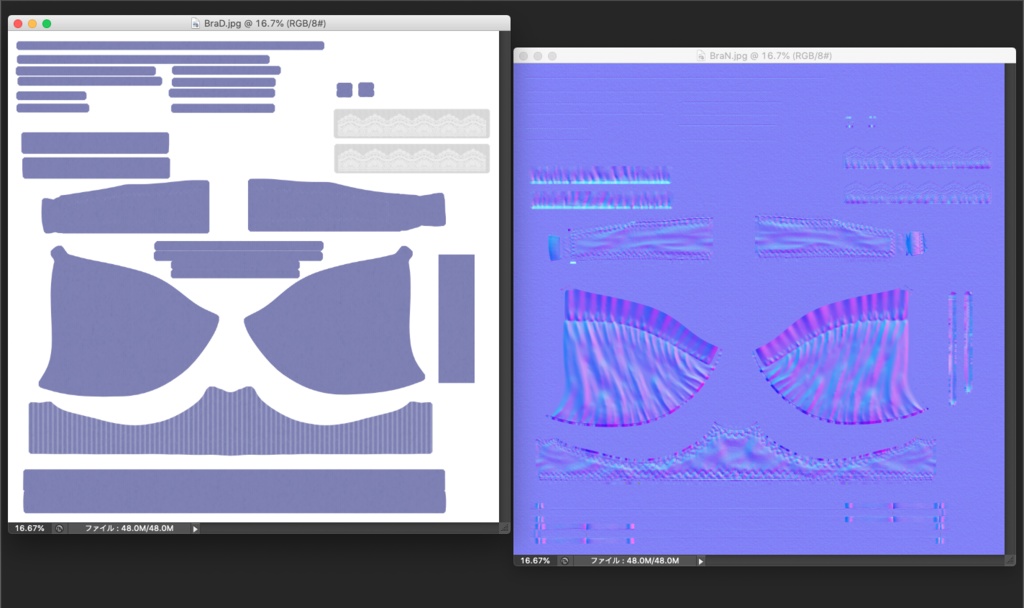1024x608 pixels.
Task: Click the BraD.jpg @ 16.7% (RGB/8#) window title
Action: 265,24
